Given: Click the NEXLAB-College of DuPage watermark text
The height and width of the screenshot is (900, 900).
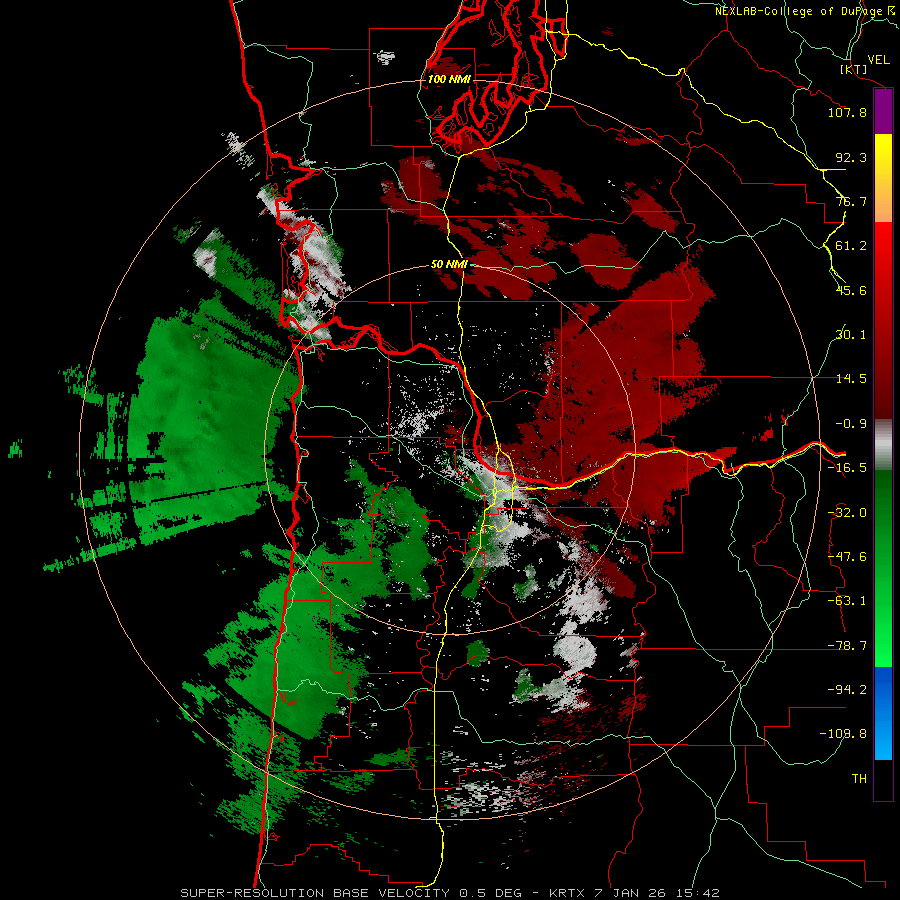Looking at the screenshot, I should (x=806, y=11).
